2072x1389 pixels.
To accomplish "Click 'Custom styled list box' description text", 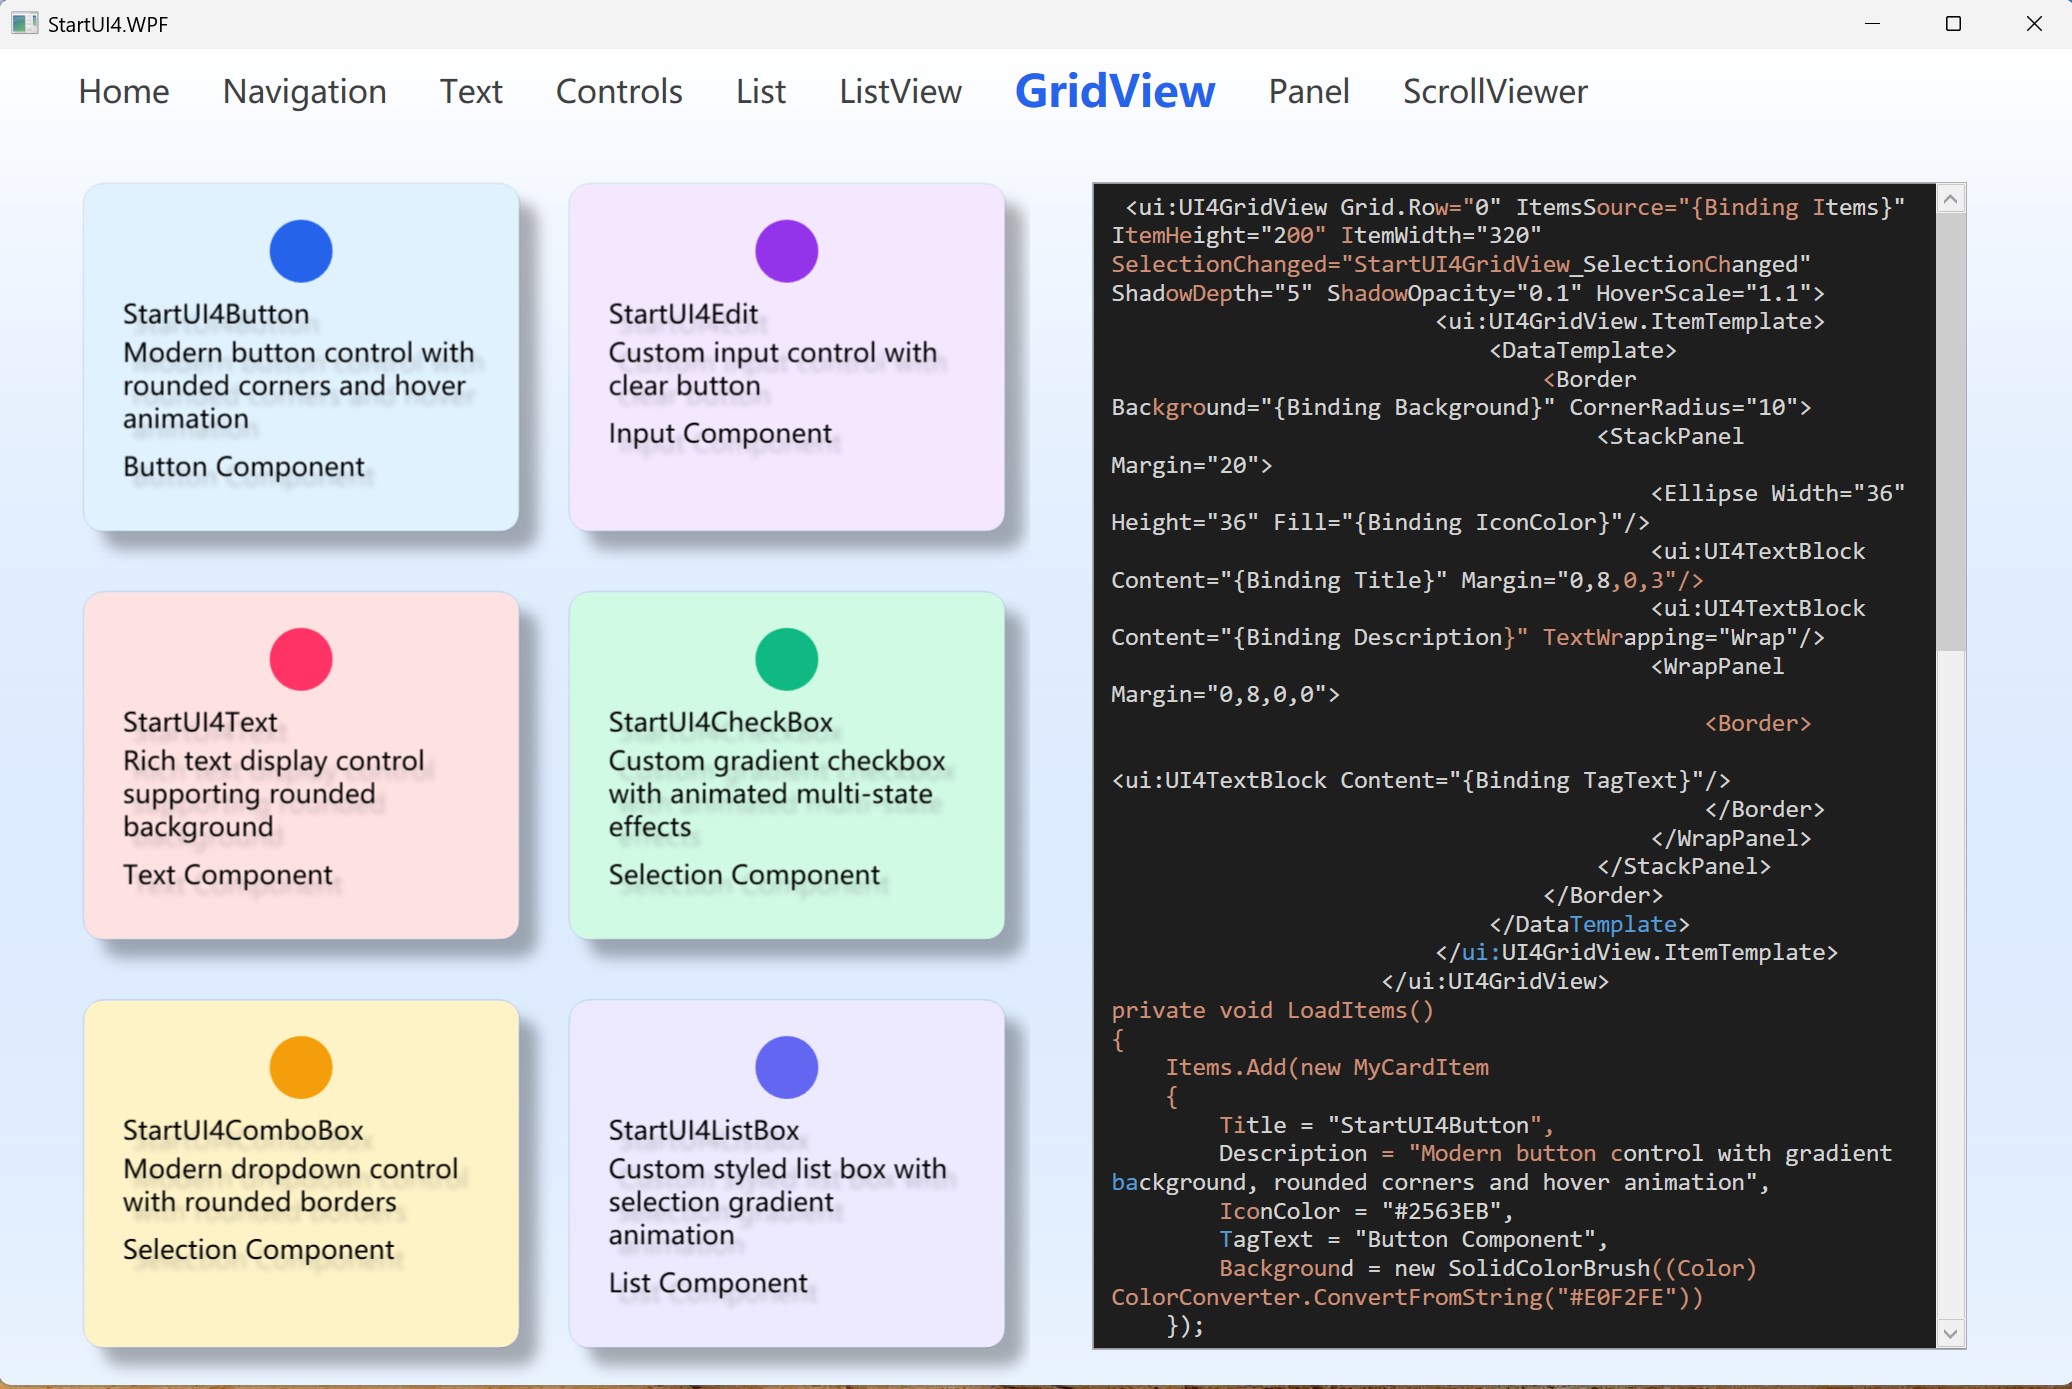I will pyautogui.click(x=777, y=1202).
